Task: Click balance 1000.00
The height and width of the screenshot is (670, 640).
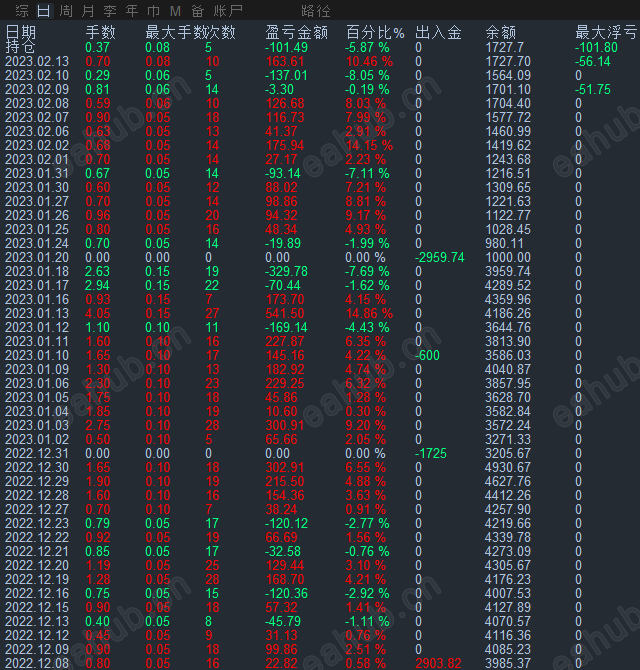Action: 508,257
